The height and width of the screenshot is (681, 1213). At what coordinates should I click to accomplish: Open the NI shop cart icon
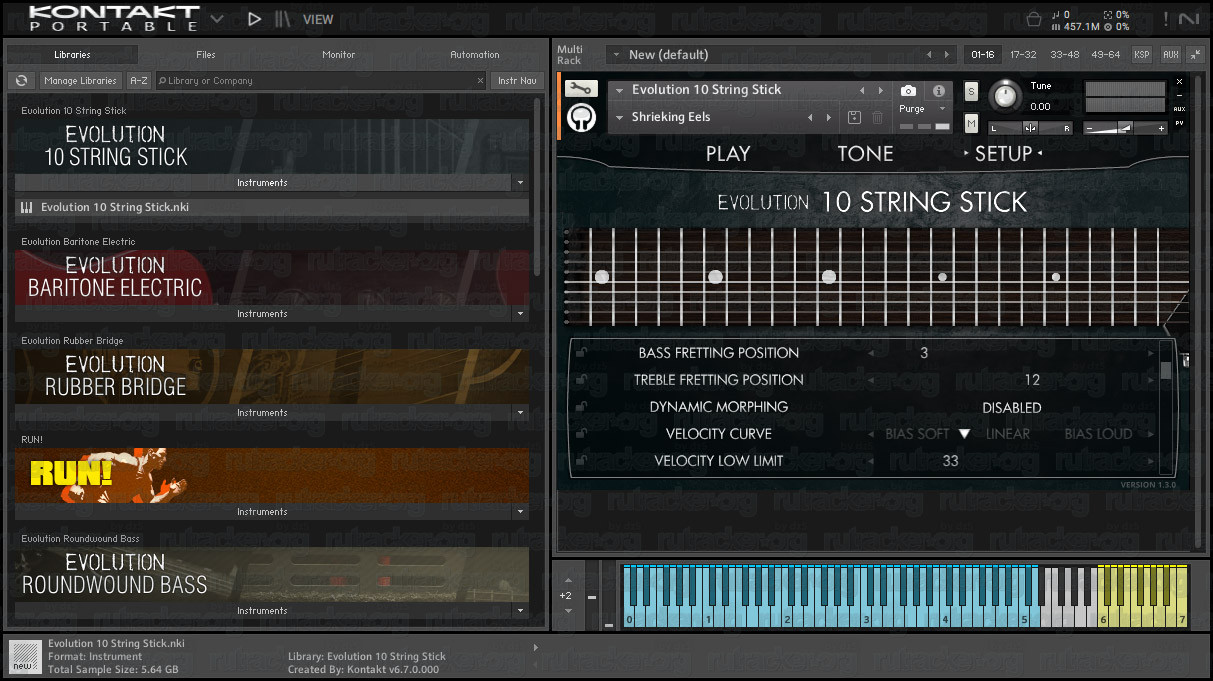(1034, 18)
